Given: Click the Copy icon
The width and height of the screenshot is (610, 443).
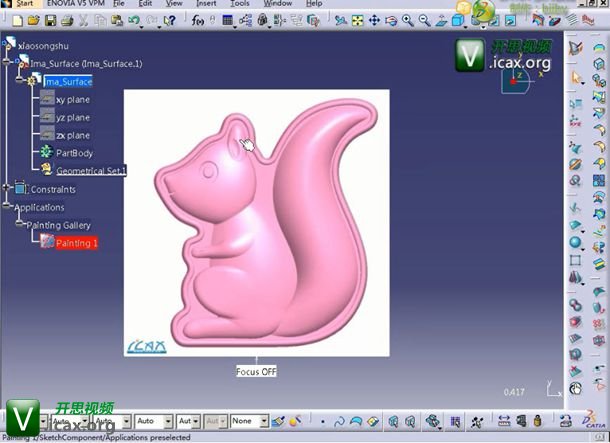Looking at the screenshot, I should click(100, 20).
